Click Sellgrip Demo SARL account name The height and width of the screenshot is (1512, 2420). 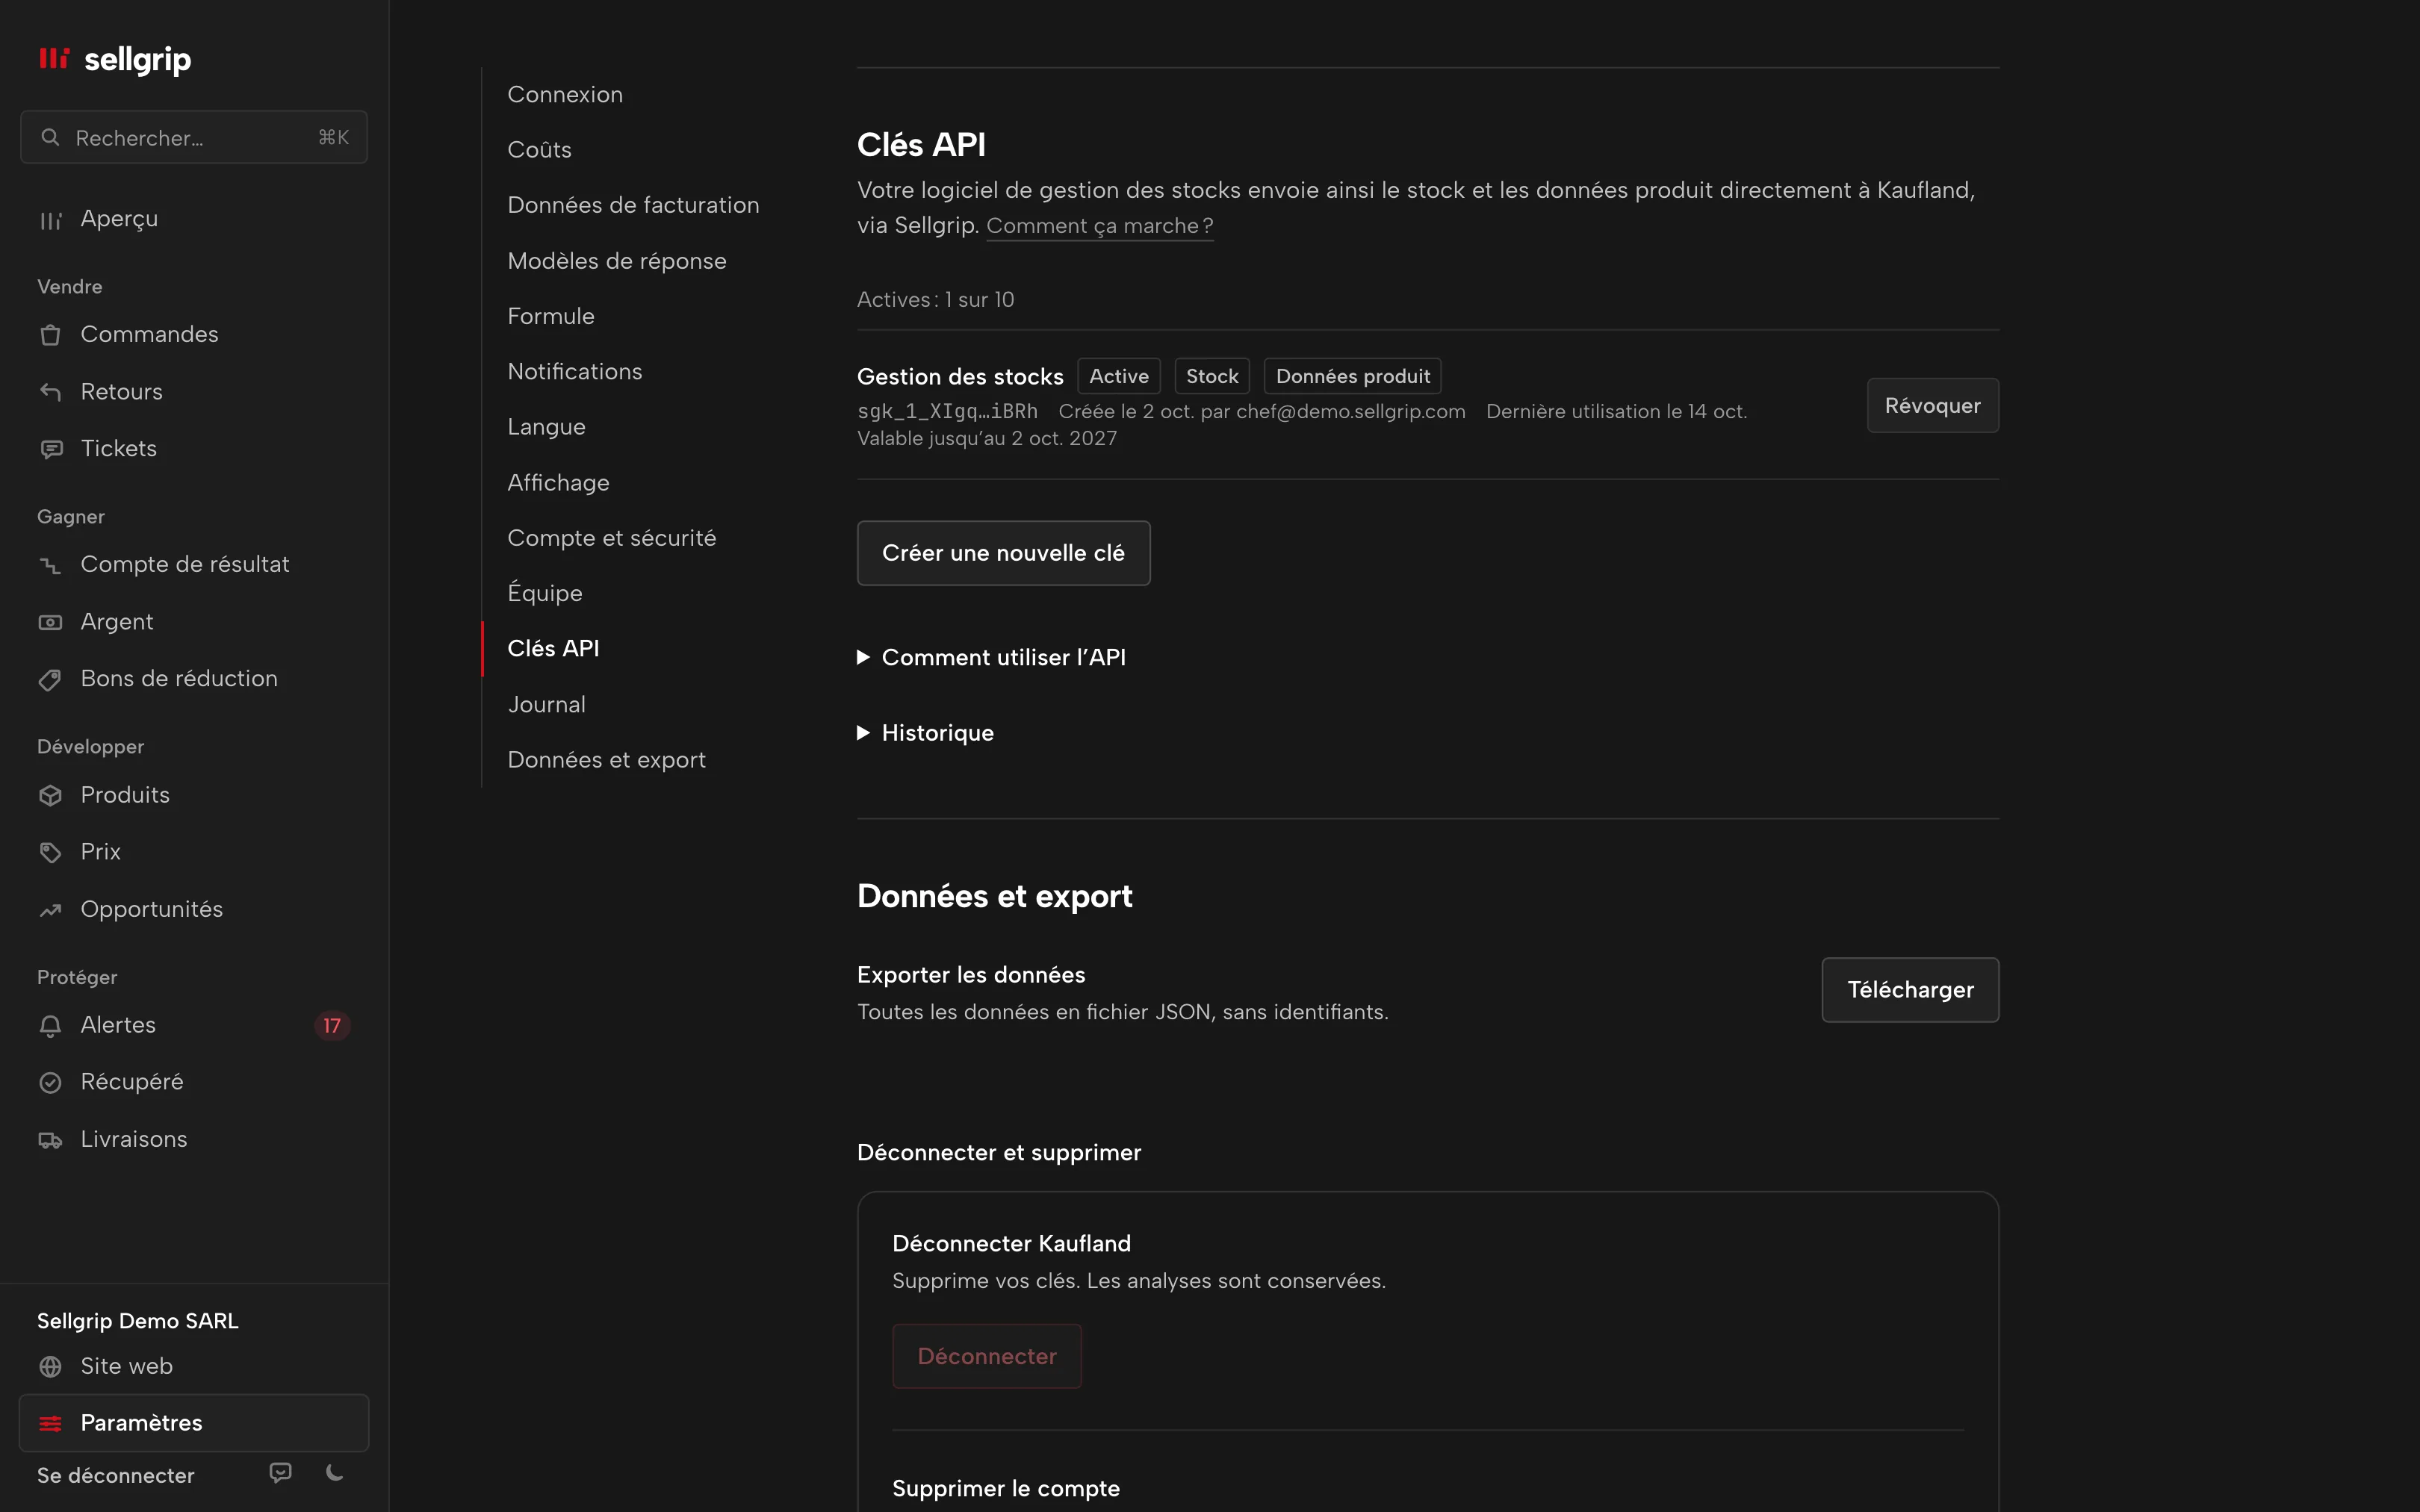point(137,1321)
